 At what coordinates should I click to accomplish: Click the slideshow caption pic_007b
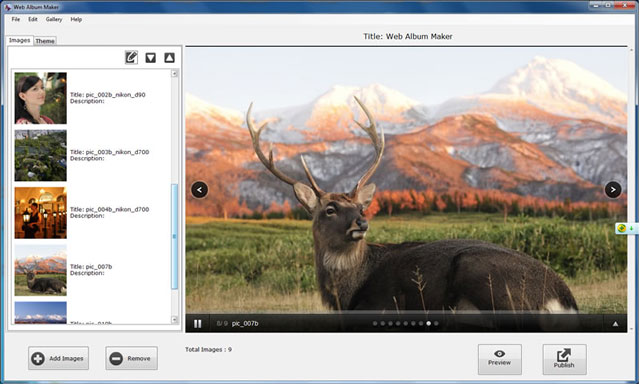coord(245,324)
